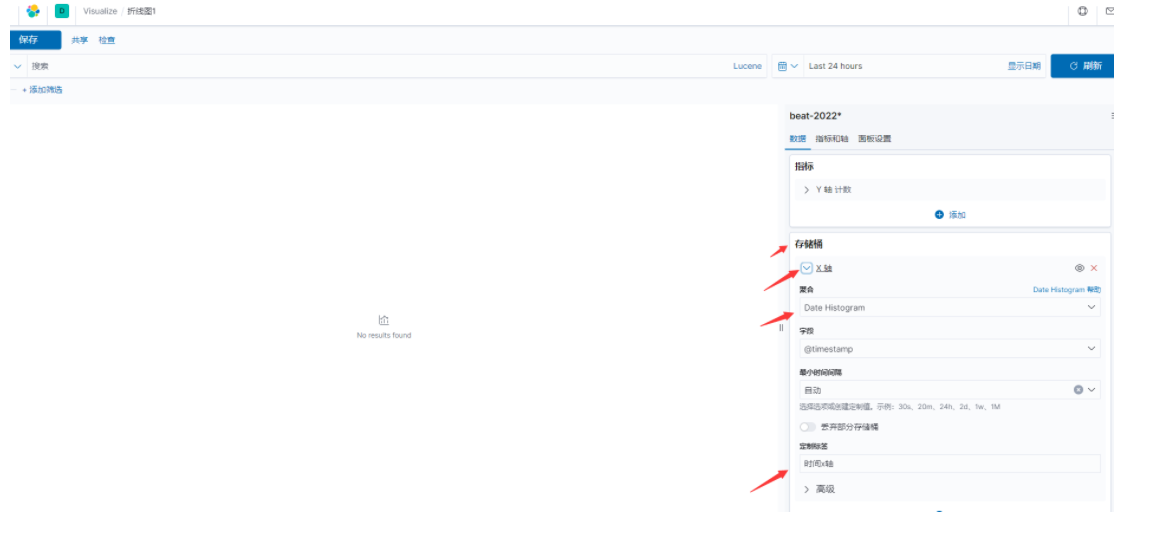The width and height of the screenshot is (1154, 556).
Task: Open the @timestamp field dropdown
Action: pyautogui.click(x=950, y=349)
